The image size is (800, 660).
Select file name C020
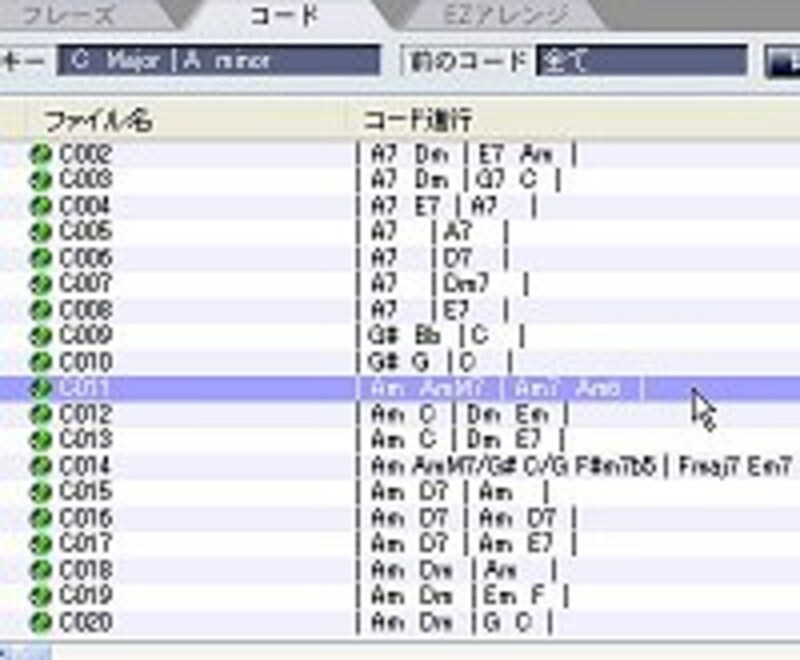point(85,622)
